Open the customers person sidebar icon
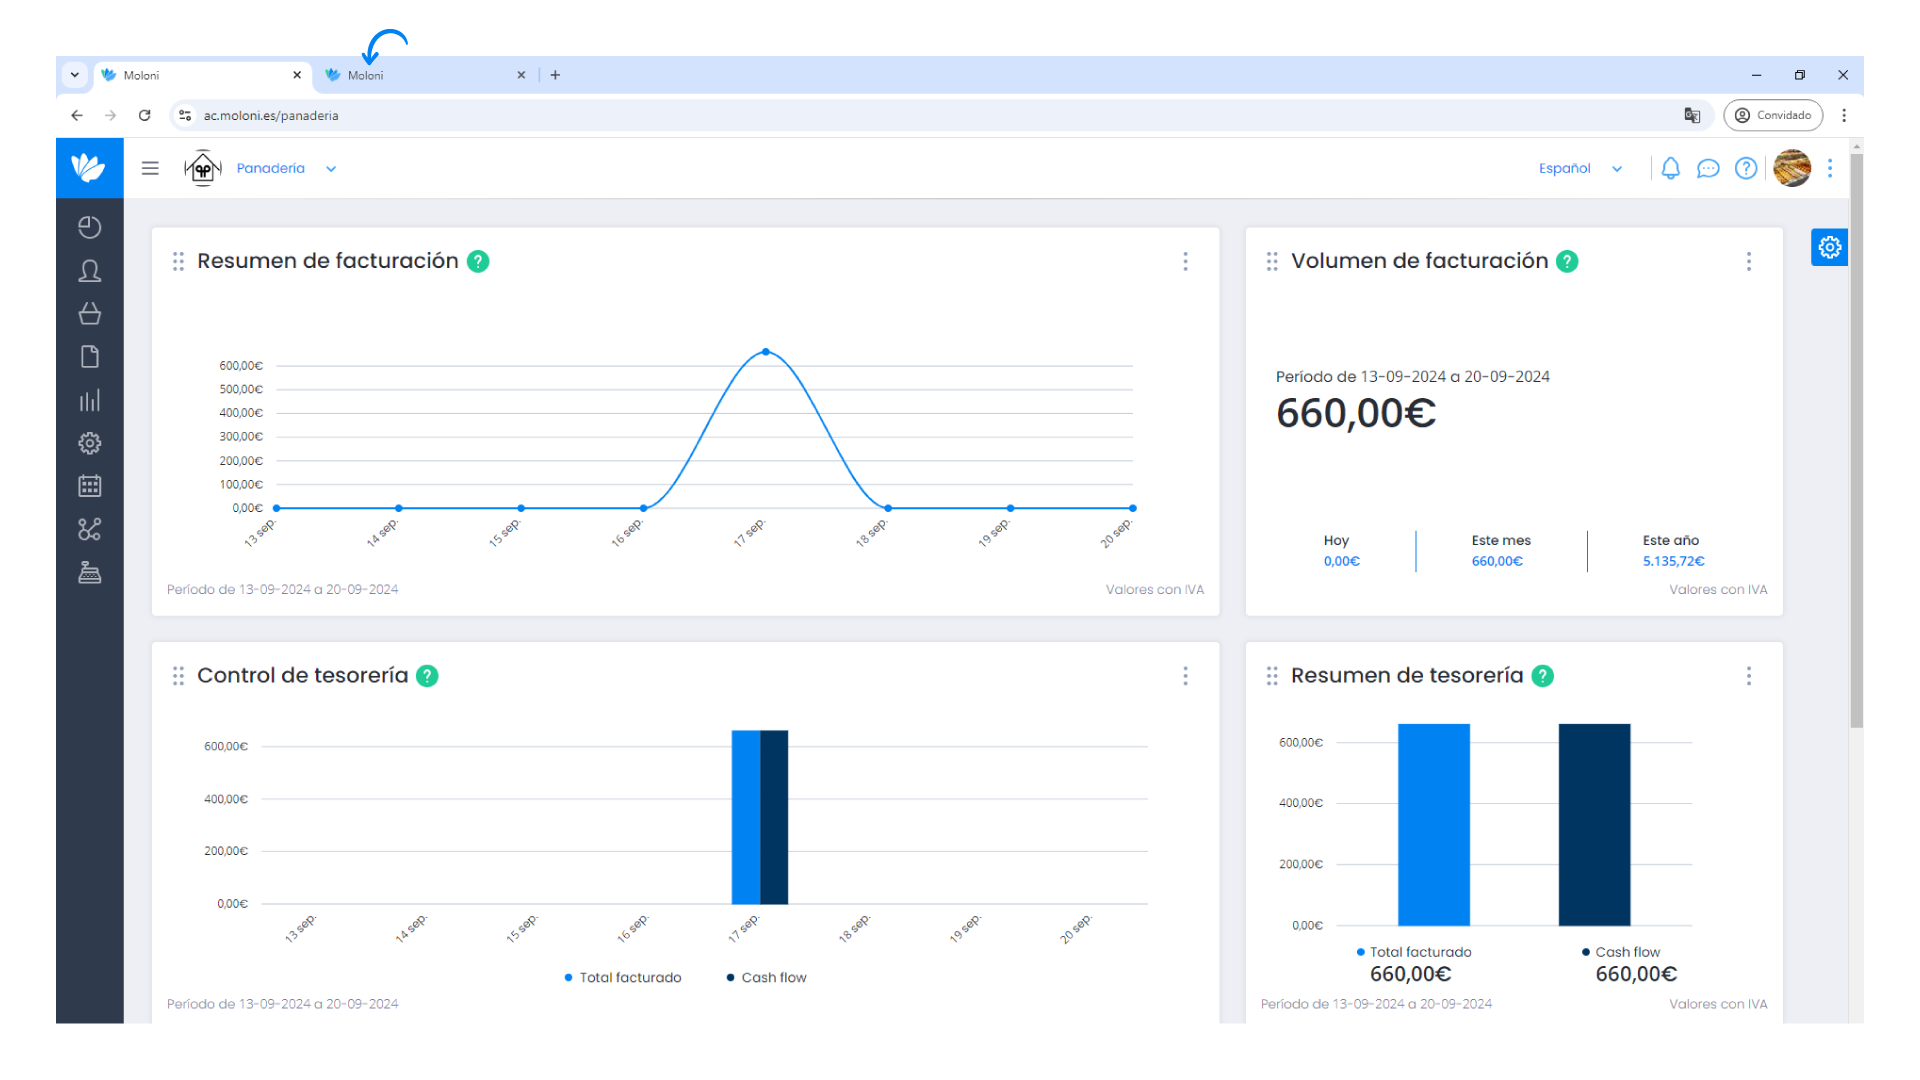Viewport: 1920px width, 1080px height. 90,271
